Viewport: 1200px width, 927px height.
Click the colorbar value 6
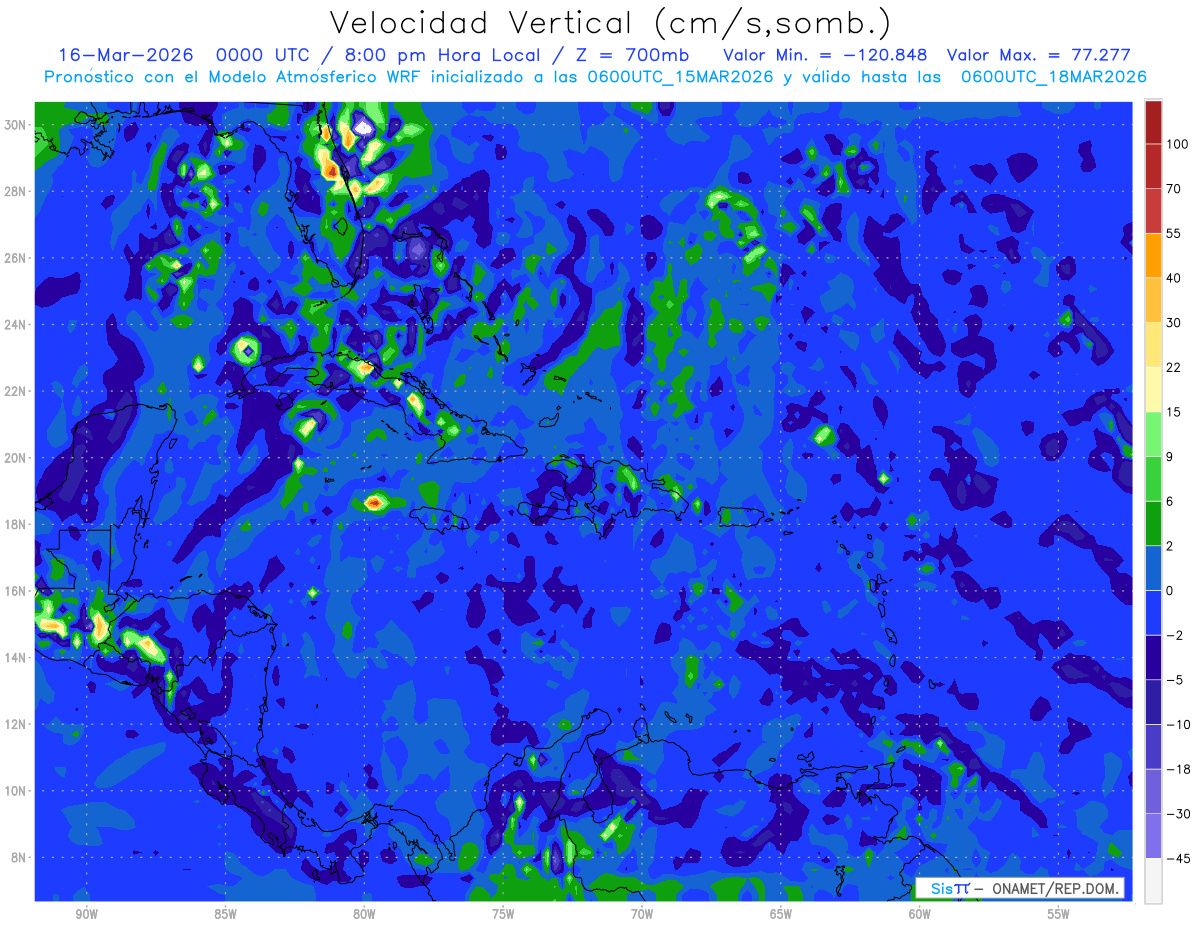tap(1170, 501)
